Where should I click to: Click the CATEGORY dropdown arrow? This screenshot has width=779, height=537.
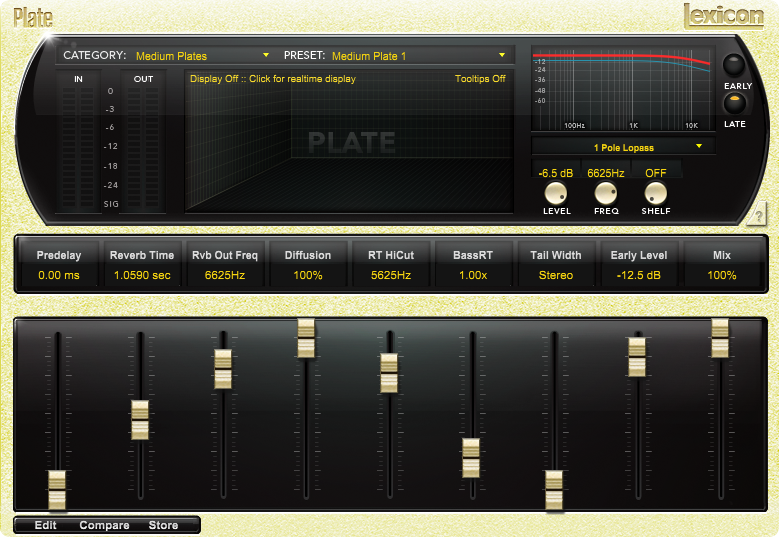pos(266,55)
